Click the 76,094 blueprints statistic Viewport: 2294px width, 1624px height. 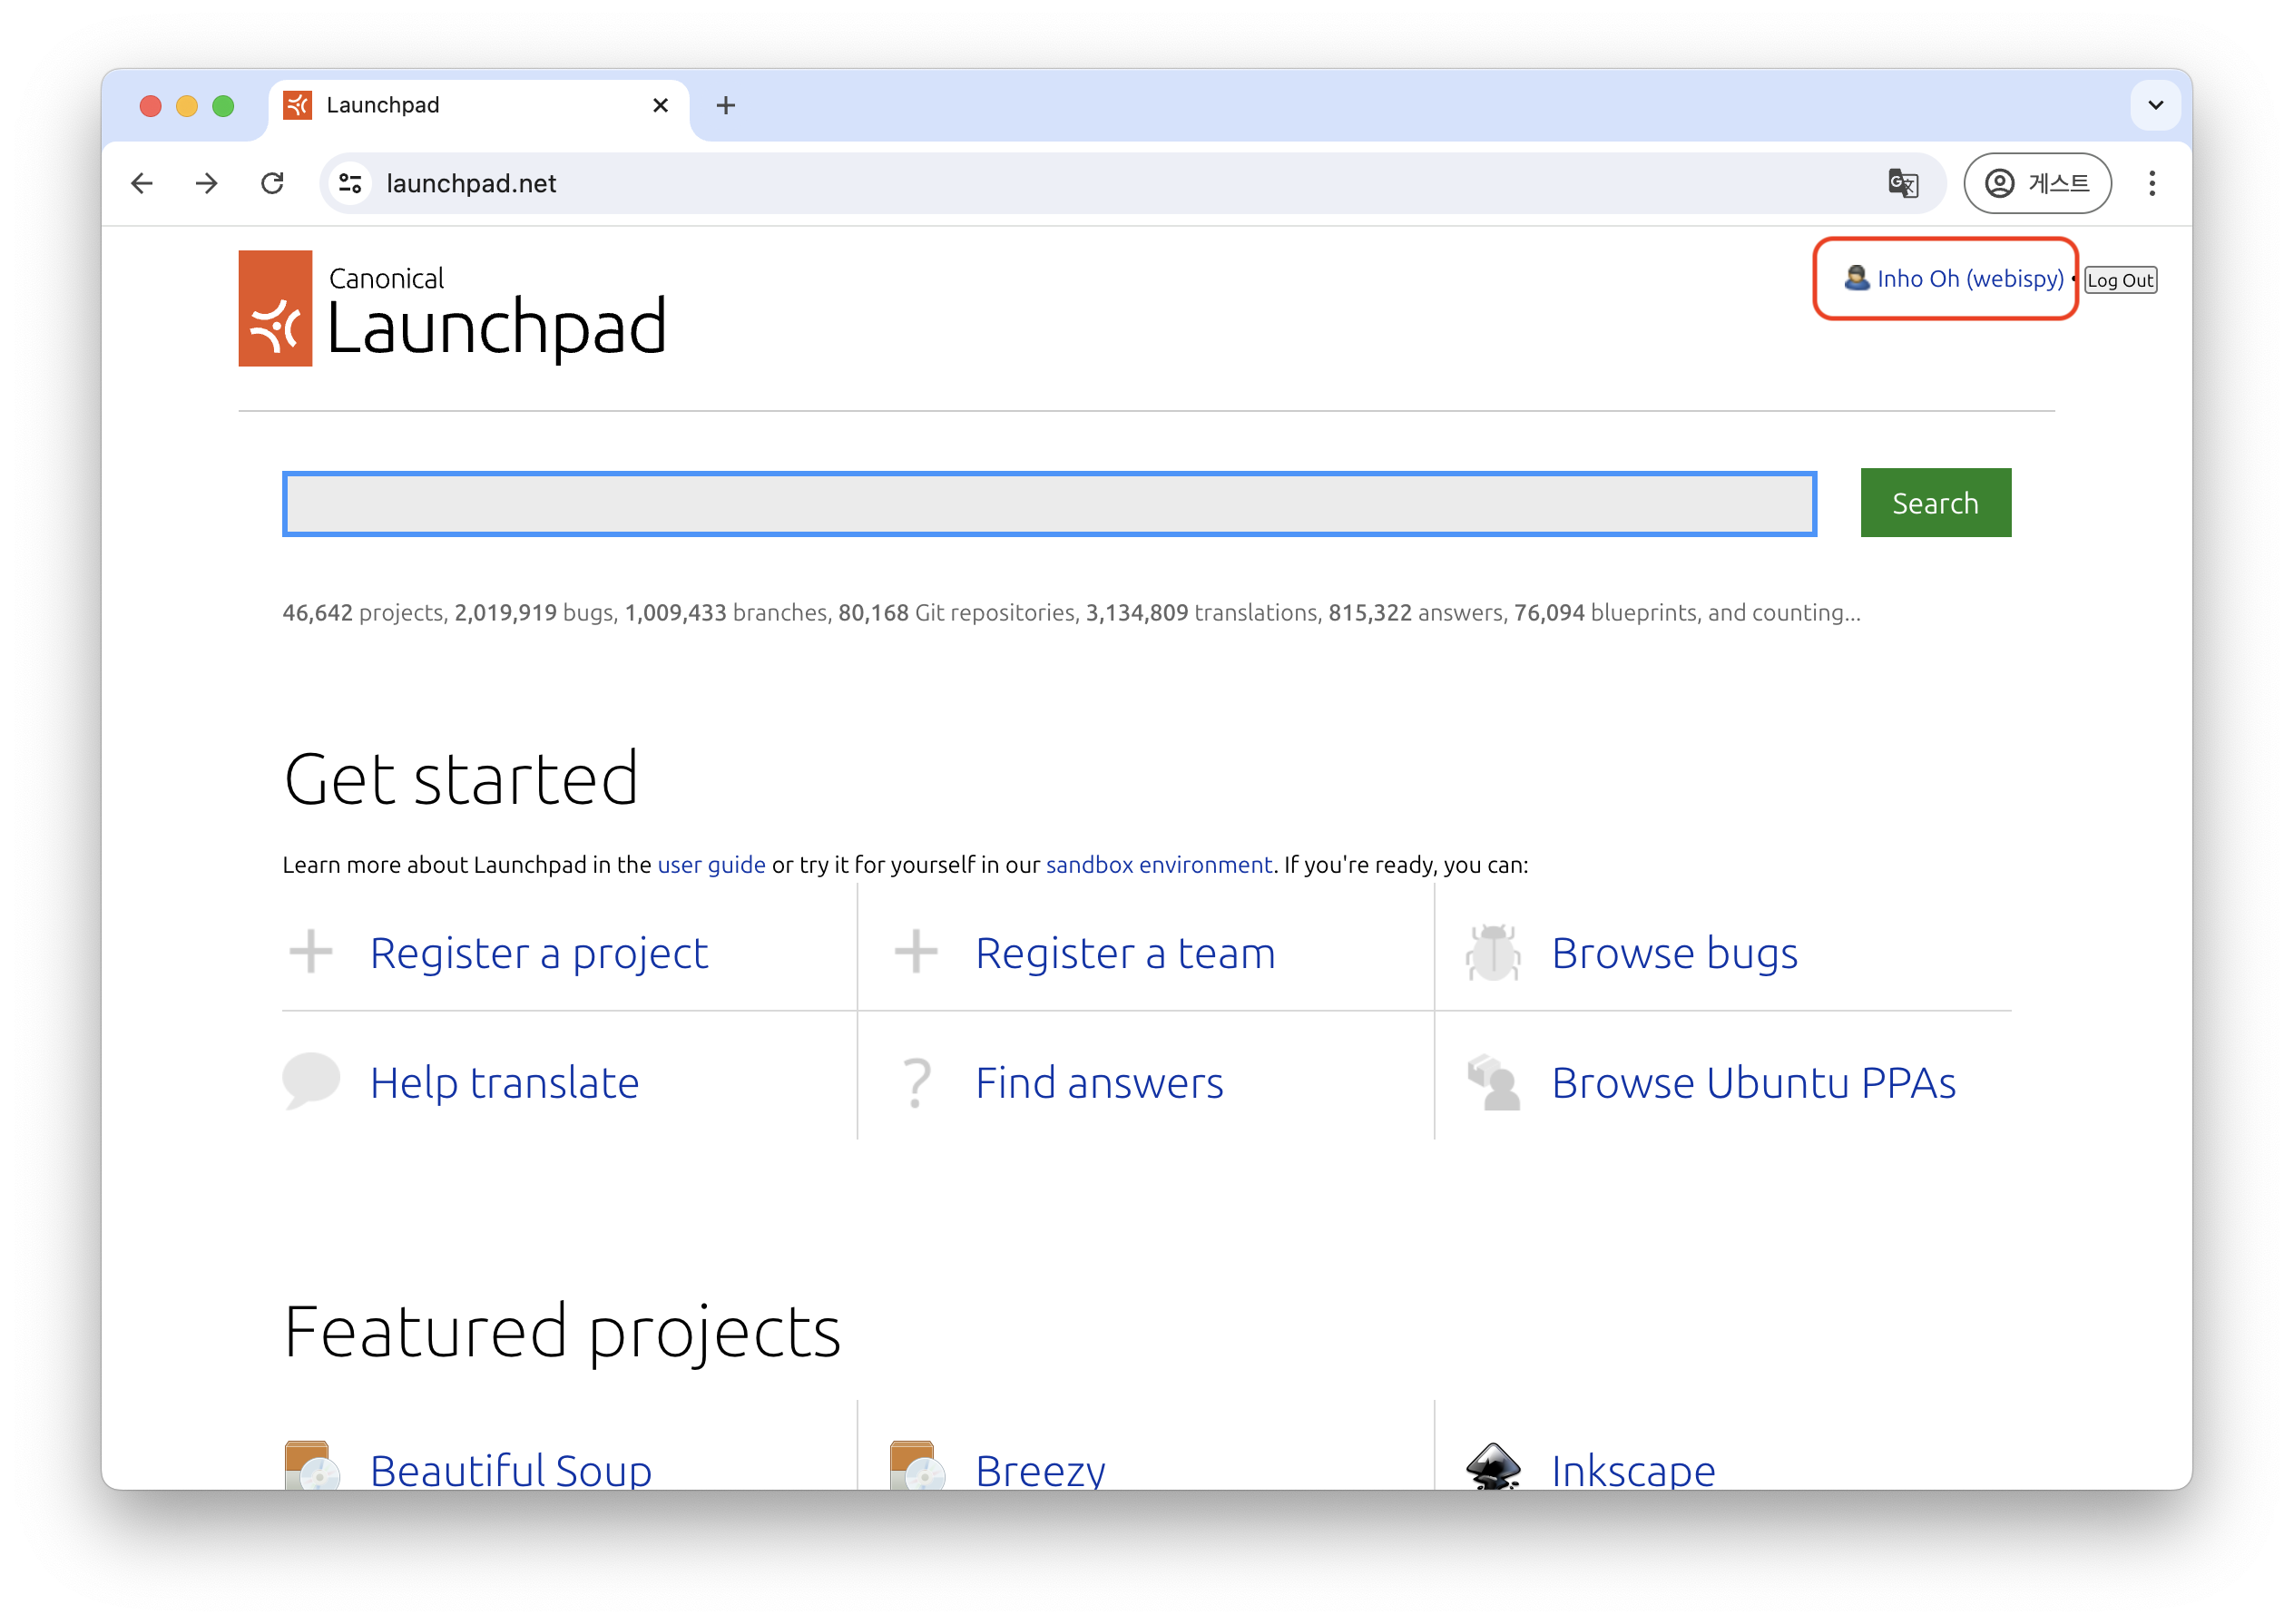pos(1605,612)
